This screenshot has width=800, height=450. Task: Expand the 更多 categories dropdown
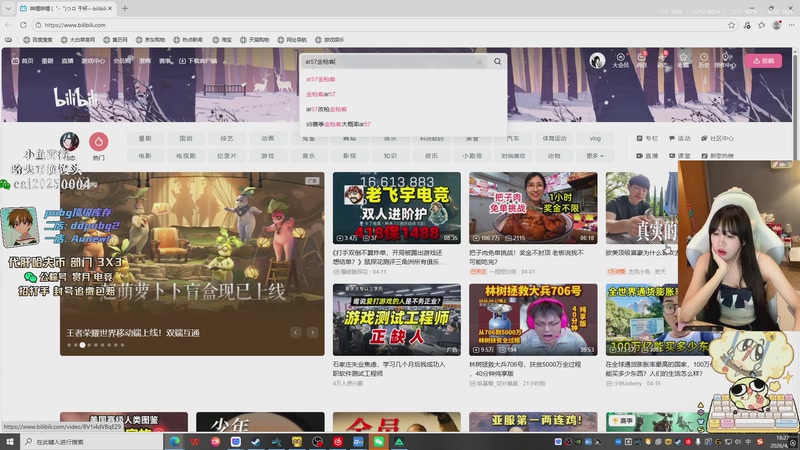[x=595, y=156]
